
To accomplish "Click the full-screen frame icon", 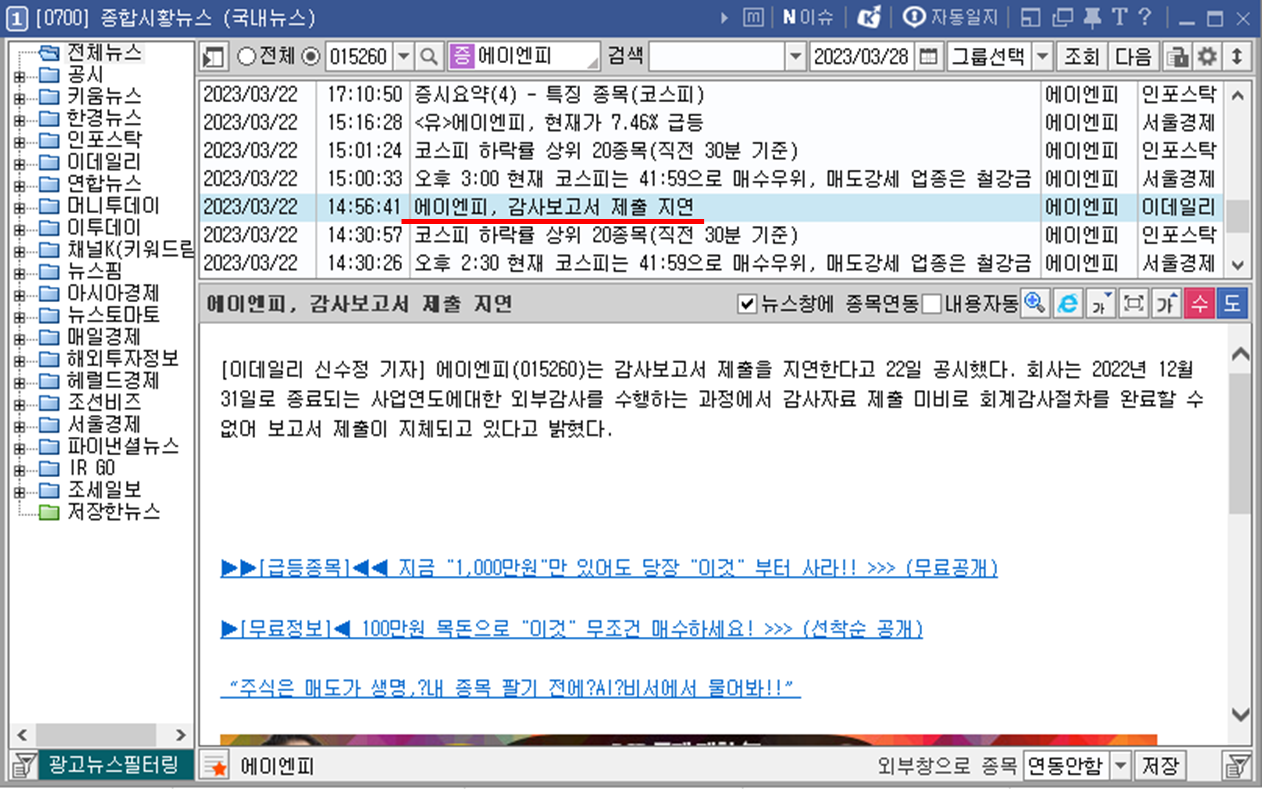I will (x=1134, y=303).
